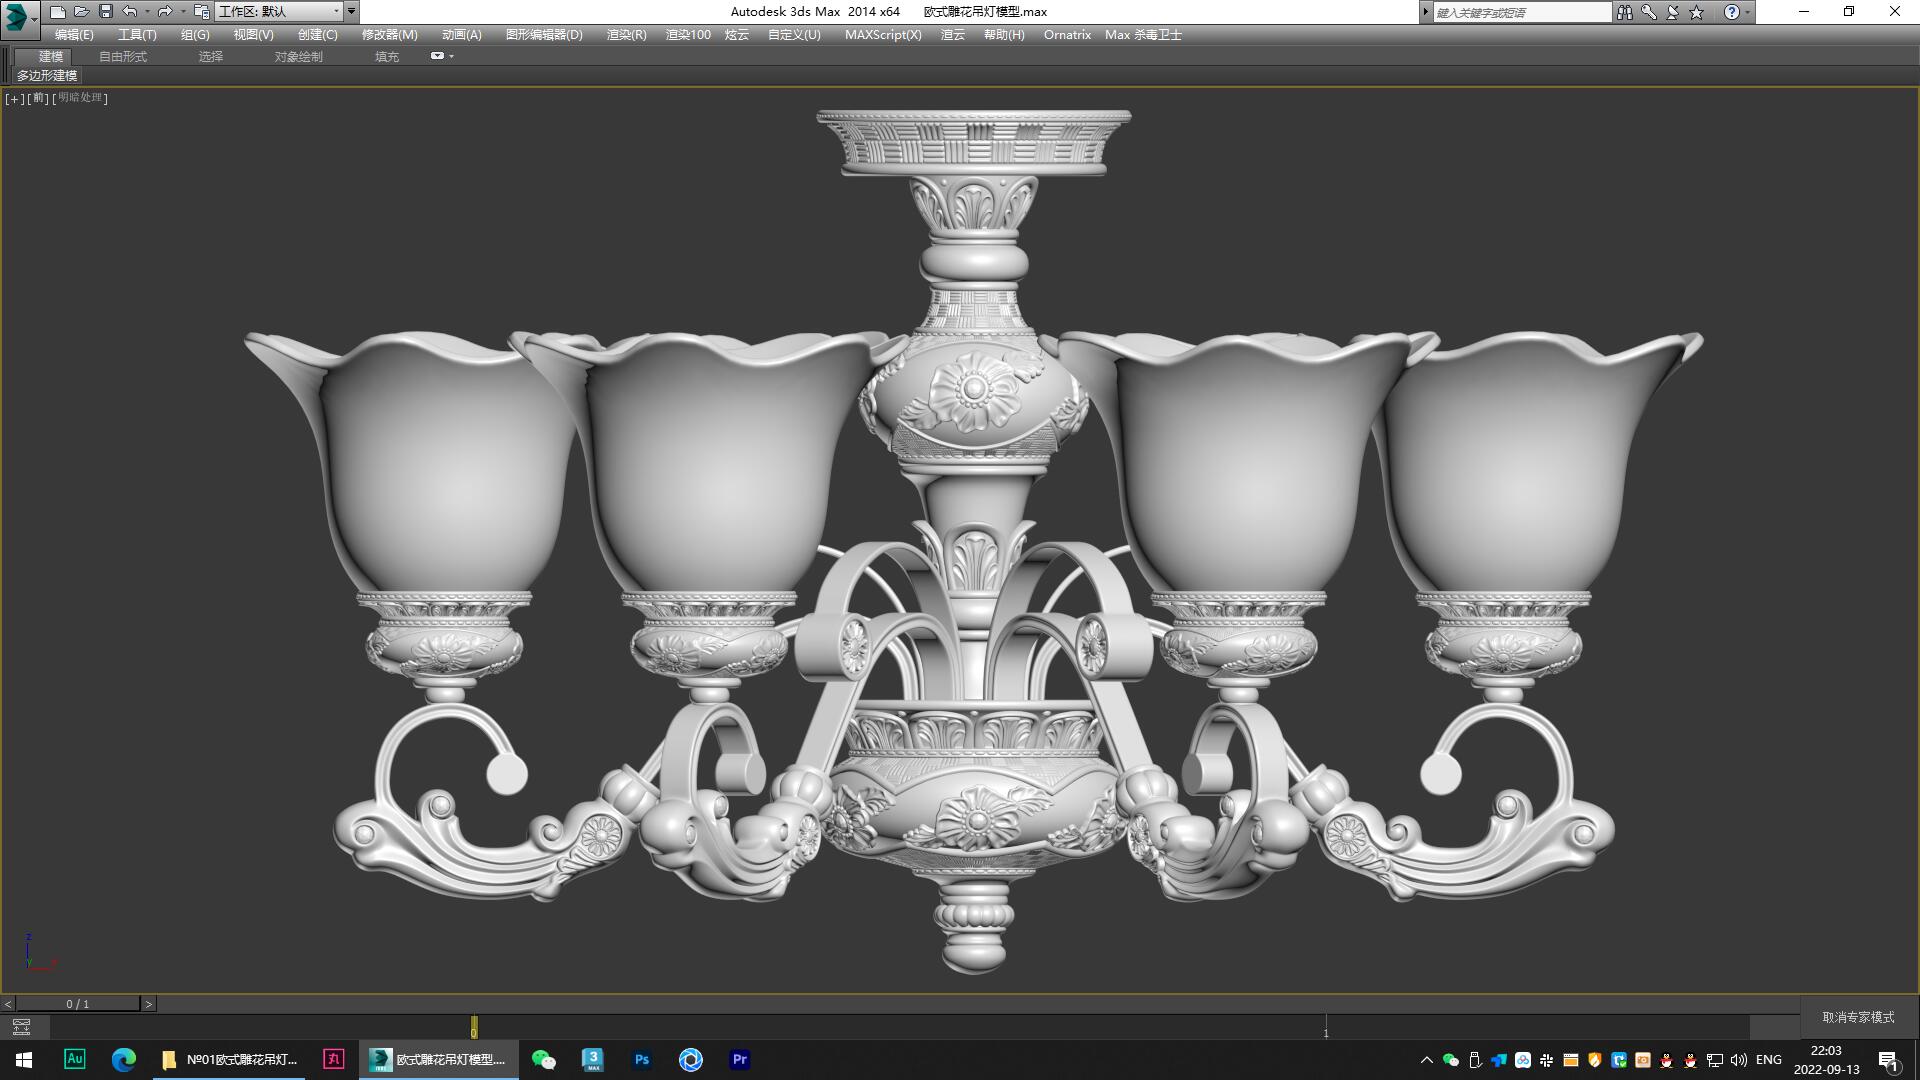
Task: Toggle the project folder button
Action: (199, 12)
